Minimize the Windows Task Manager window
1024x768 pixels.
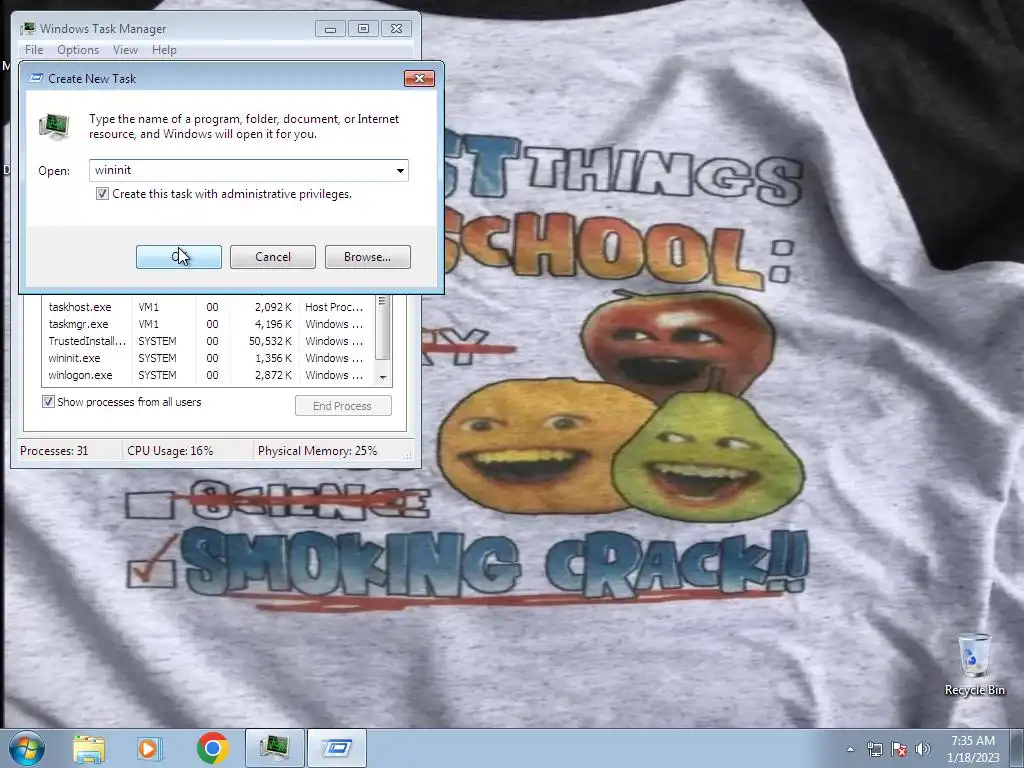[x=330, y=29]
